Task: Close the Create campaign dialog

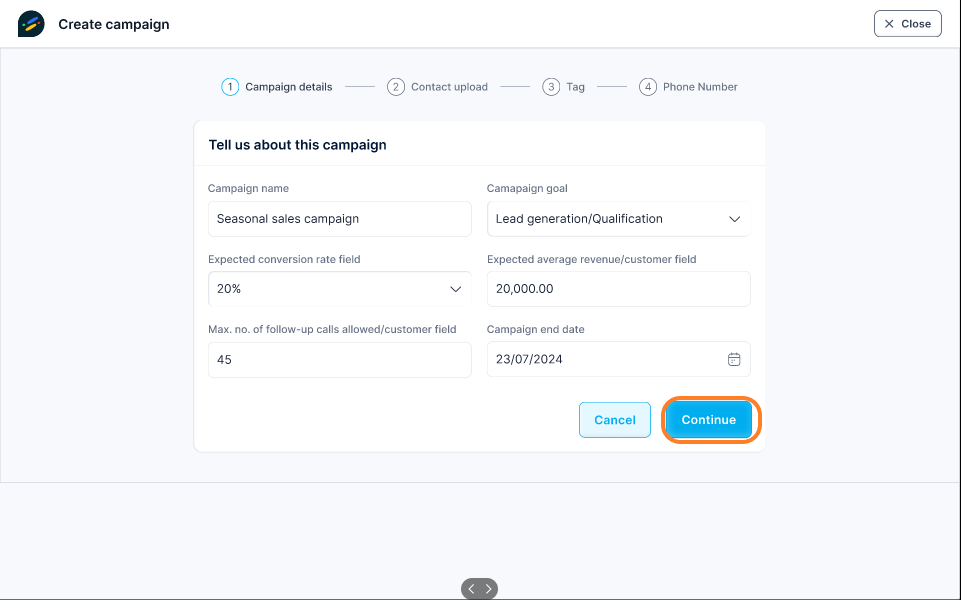Action: 908,24
